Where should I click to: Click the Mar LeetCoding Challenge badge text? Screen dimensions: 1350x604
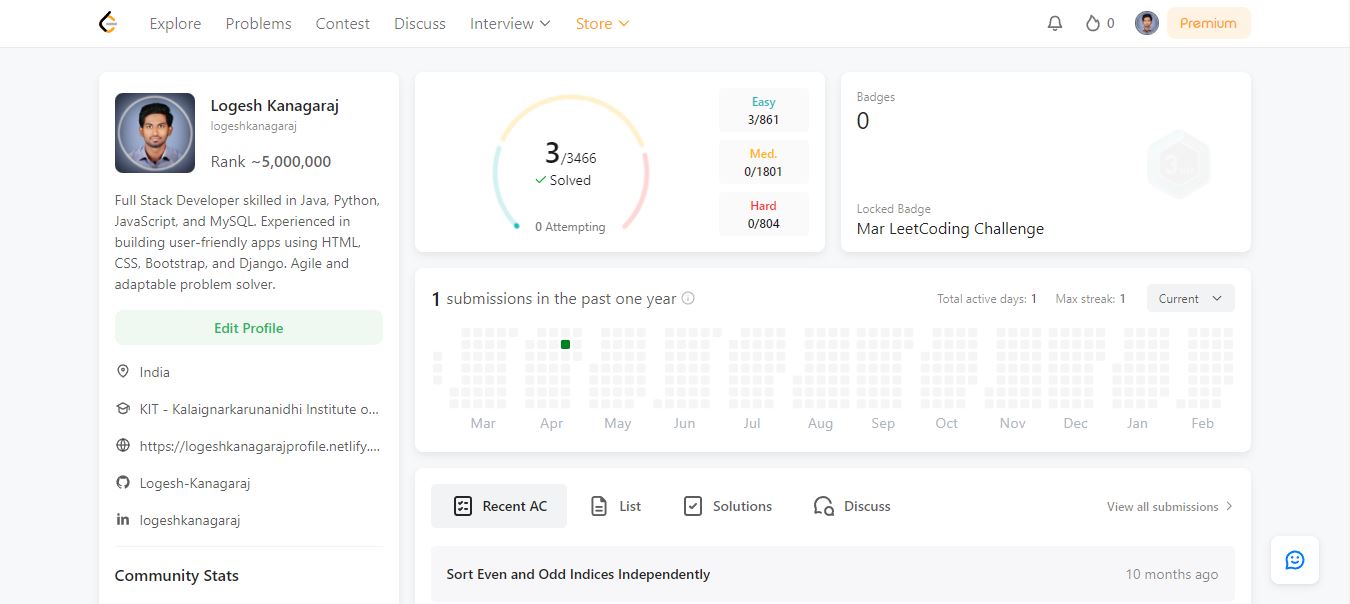[x=950, y=228]
